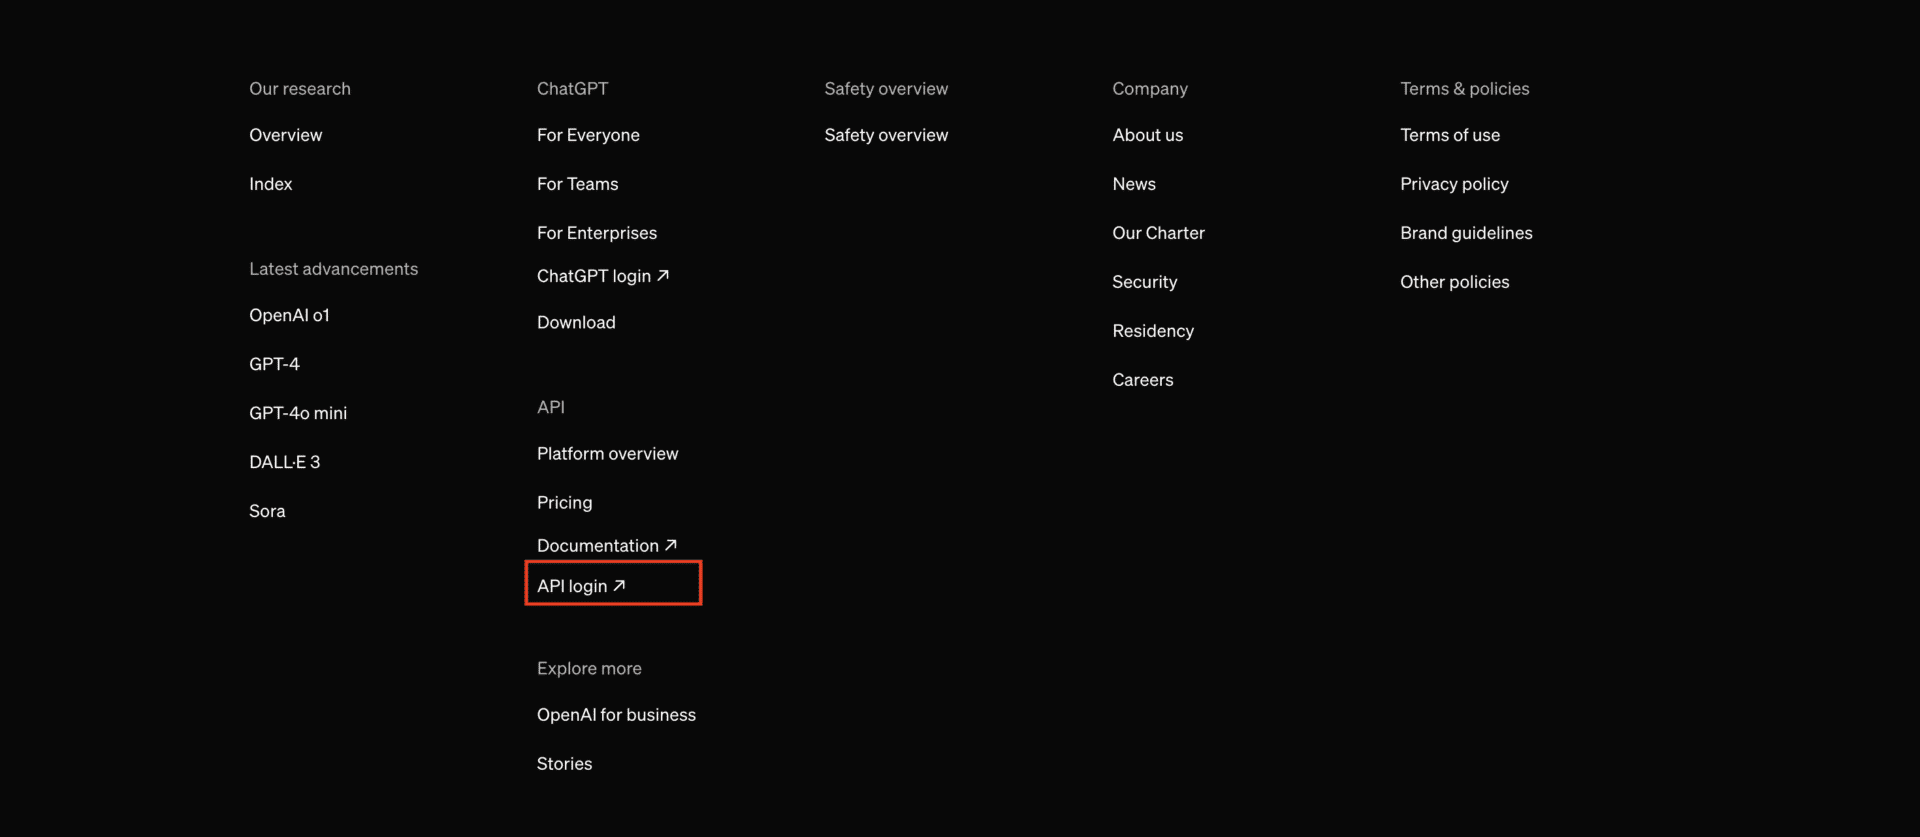This screenshot has height=837, width=1920.
Task: Click the OpenAI for business link
Action: click(x=616, y=715)
